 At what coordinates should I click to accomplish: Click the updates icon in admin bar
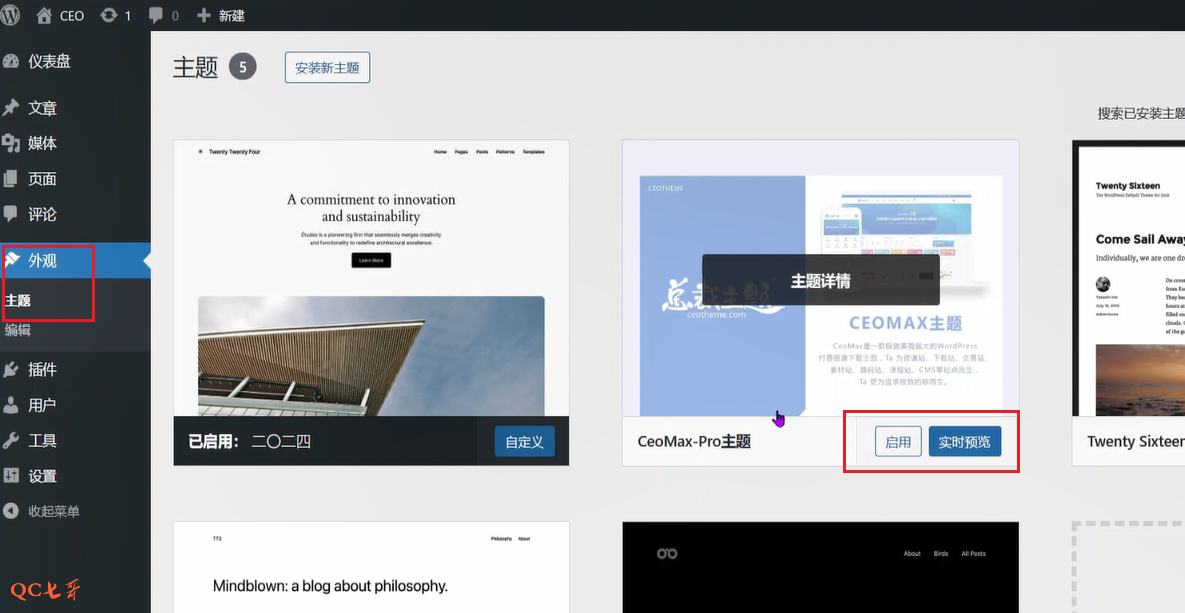[108, 15]
